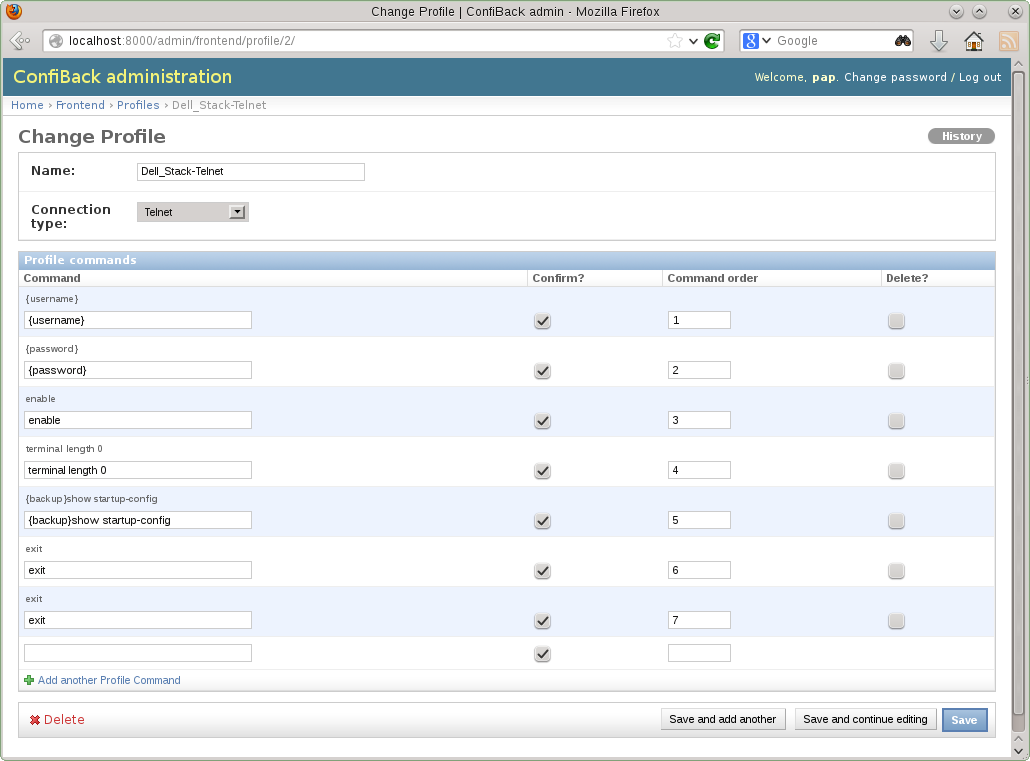Click the green plus before Add another Profile Command
The height and width of the screenshot is (761, 1030).
(x=29, y=680)
